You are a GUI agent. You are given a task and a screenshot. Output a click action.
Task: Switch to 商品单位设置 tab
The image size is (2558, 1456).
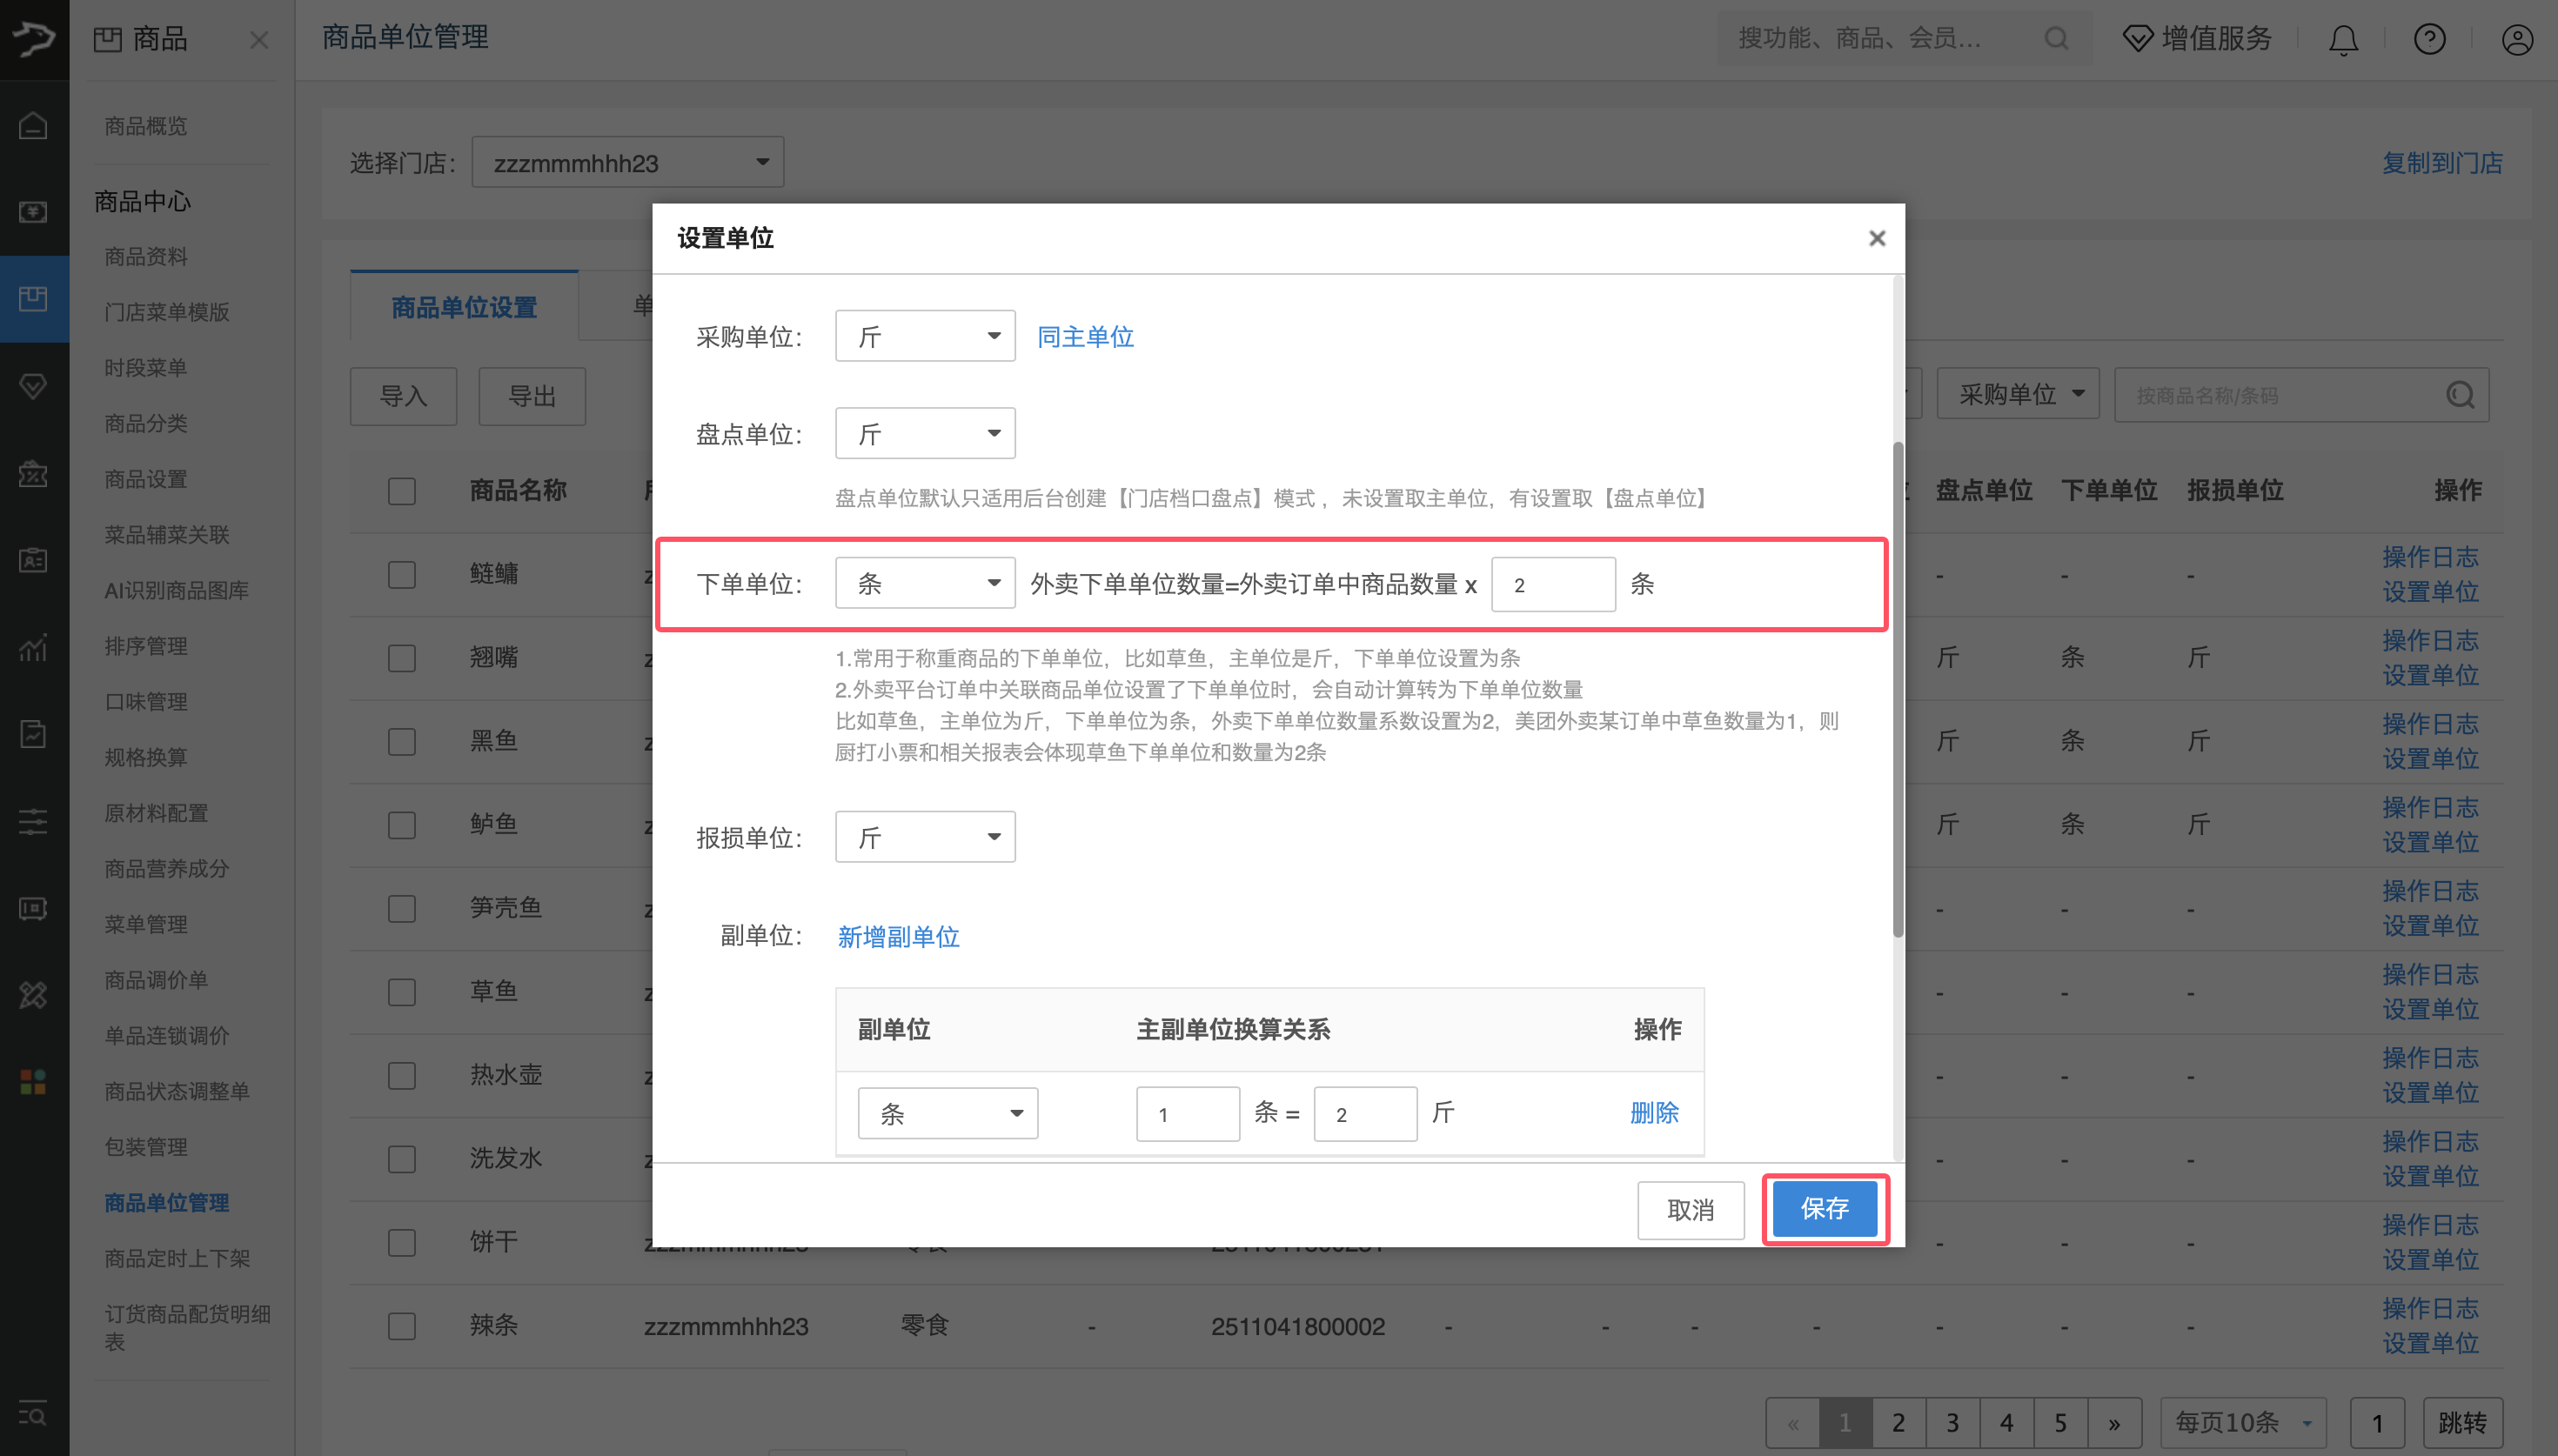coord(464,307)
